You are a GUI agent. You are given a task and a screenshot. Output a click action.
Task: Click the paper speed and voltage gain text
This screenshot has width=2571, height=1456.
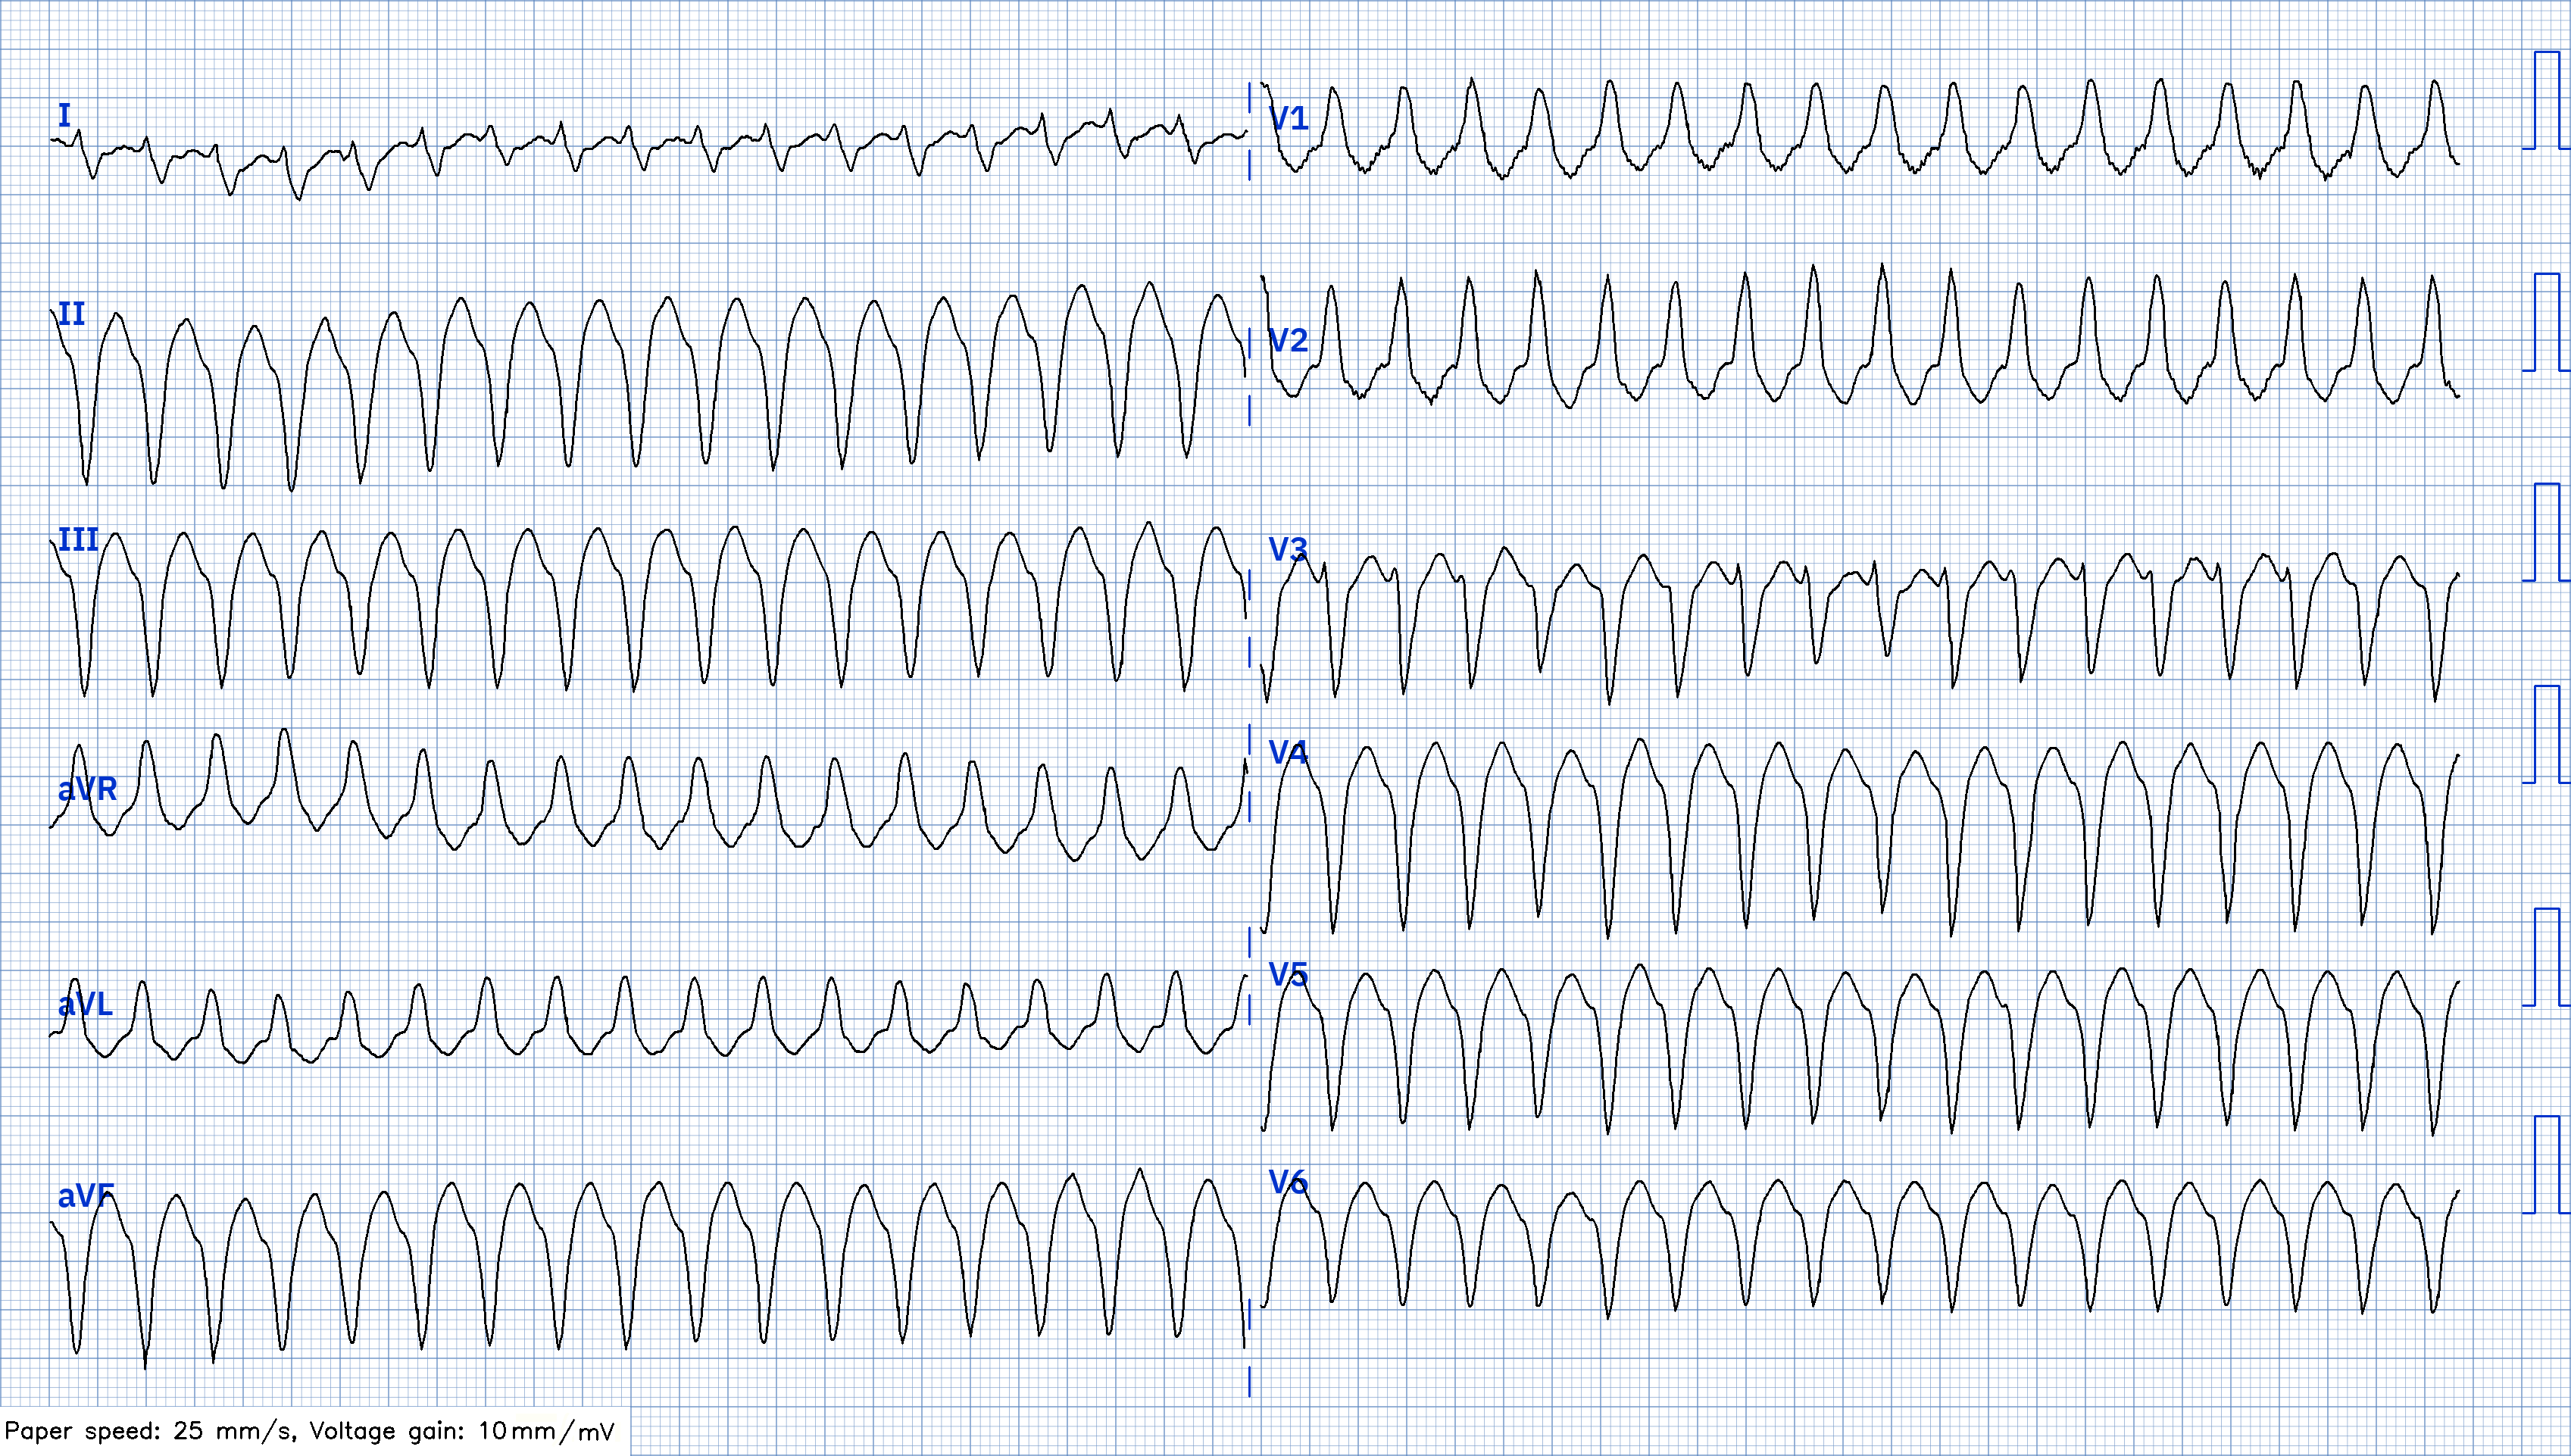tap(310, 1431)
